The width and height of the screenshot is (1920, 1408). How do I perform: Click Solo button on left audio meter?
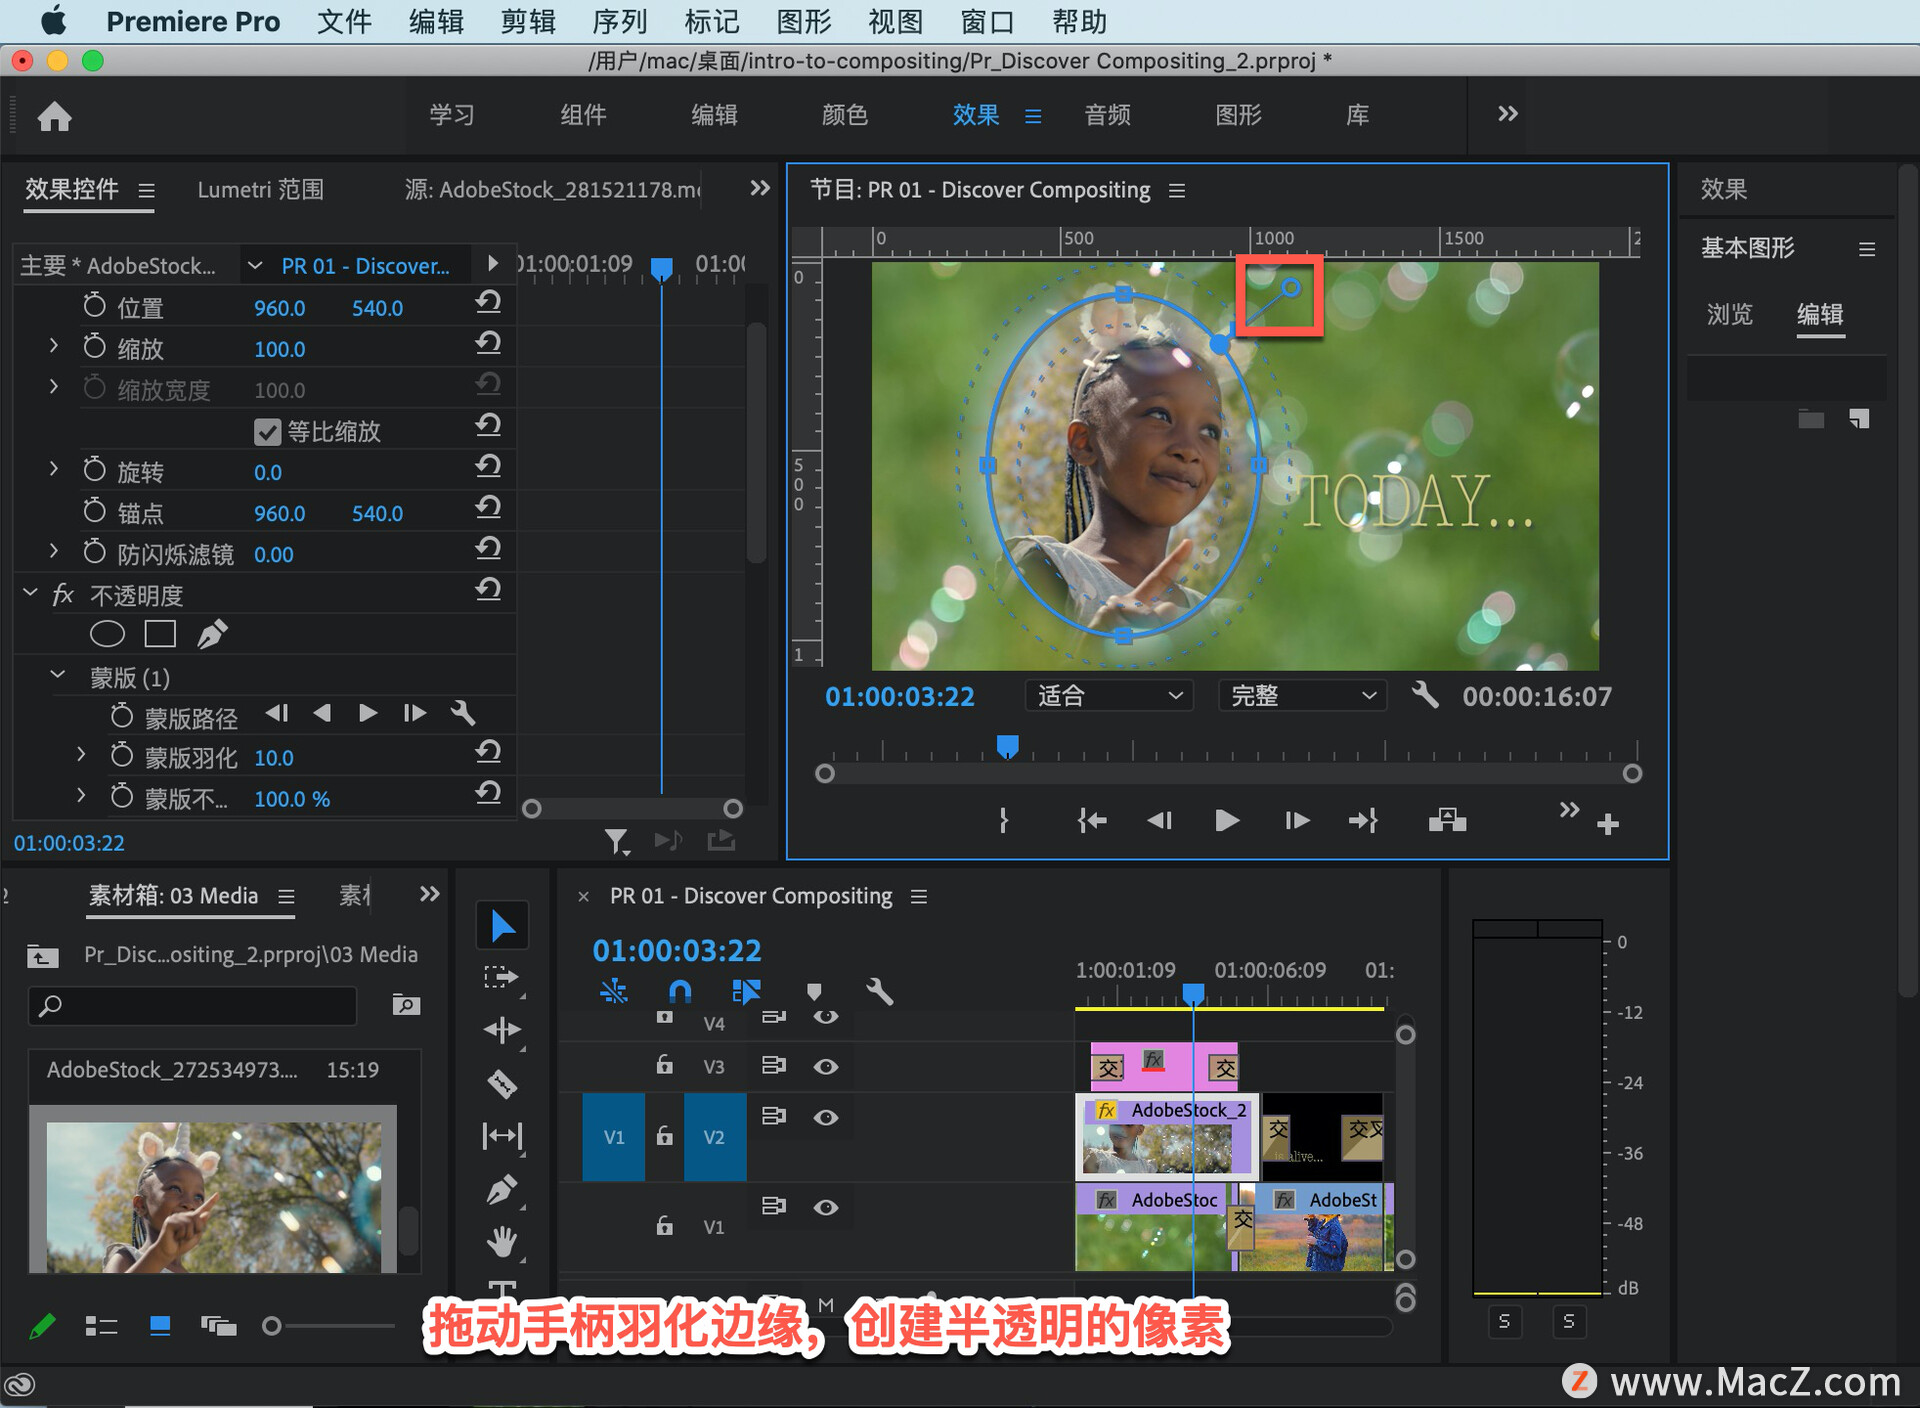[x=1504, y=1321]
